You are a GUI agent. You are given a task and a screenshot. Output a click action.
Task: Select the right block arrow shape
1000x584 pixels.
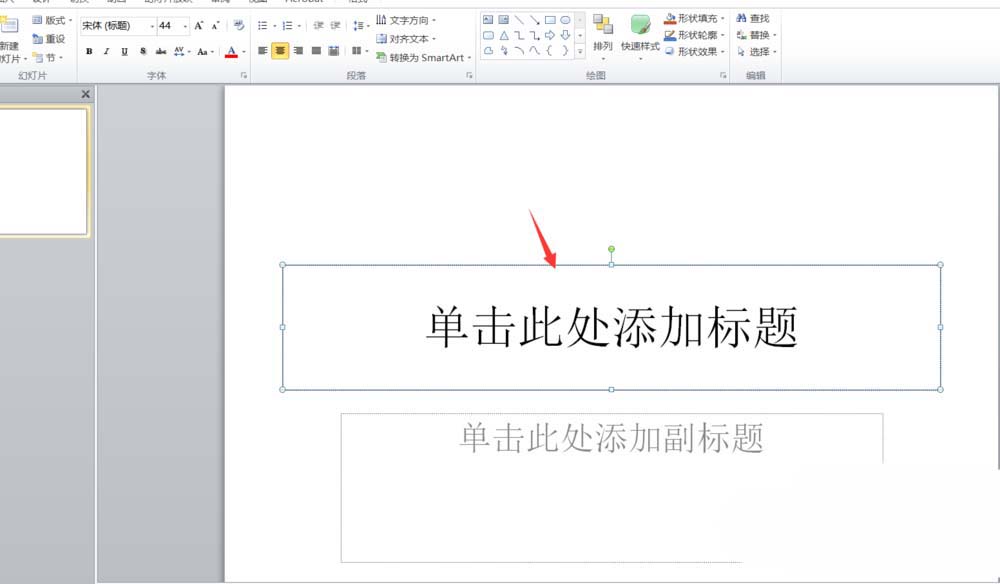[x=550, y=35]
